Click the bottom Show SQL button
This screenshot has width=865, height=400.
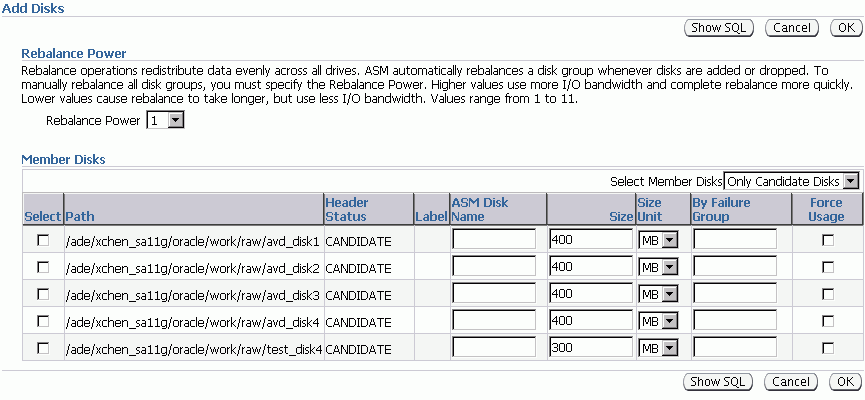coord(718,382)
